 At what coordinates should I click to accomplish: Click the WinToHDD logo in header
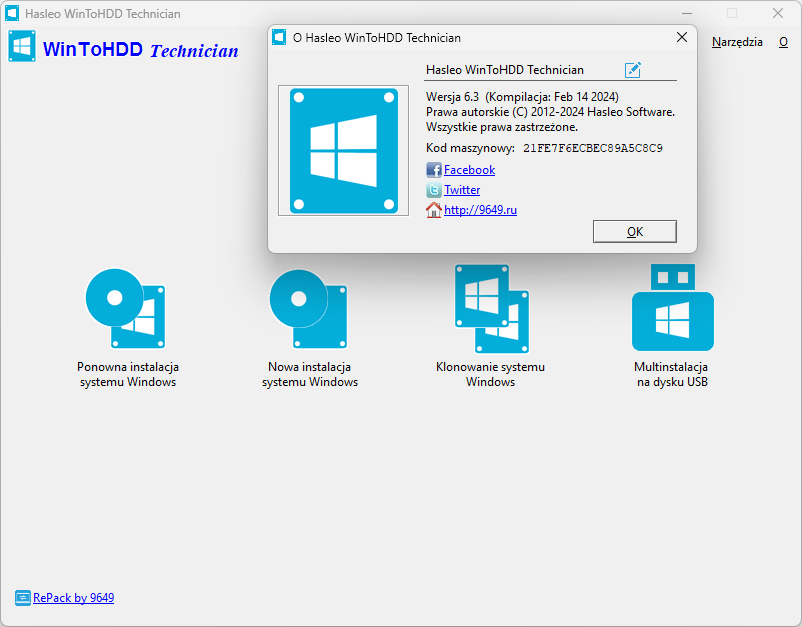tap(22, 46)
